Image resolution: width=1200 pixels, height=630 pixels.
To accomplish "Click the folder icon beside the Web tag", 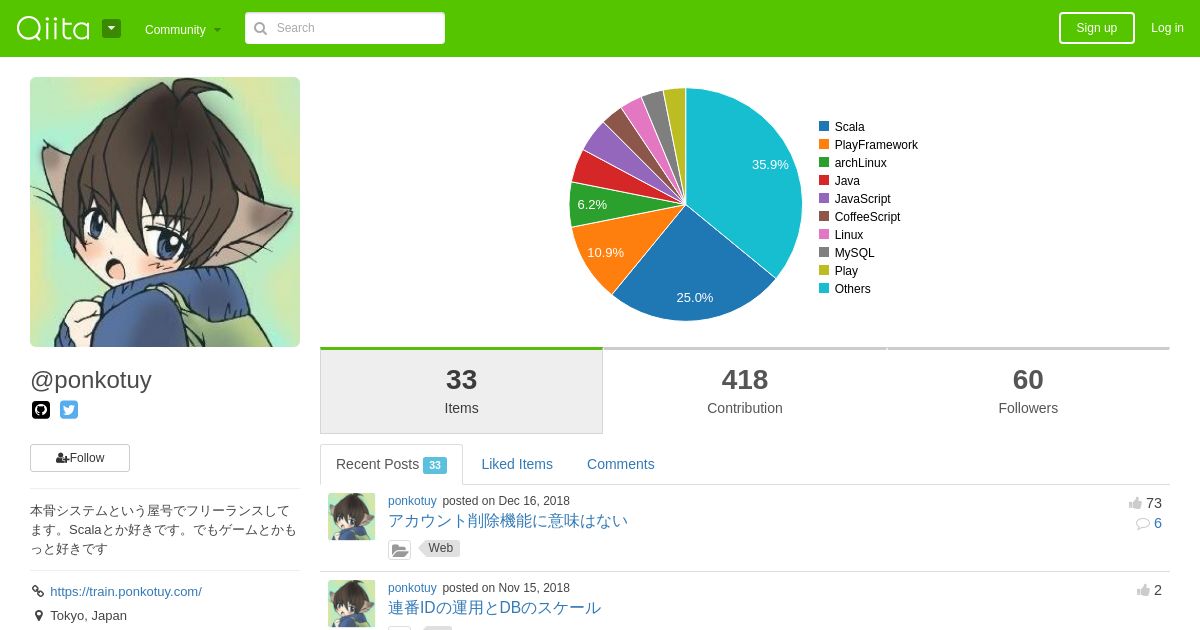I will 399,550.
